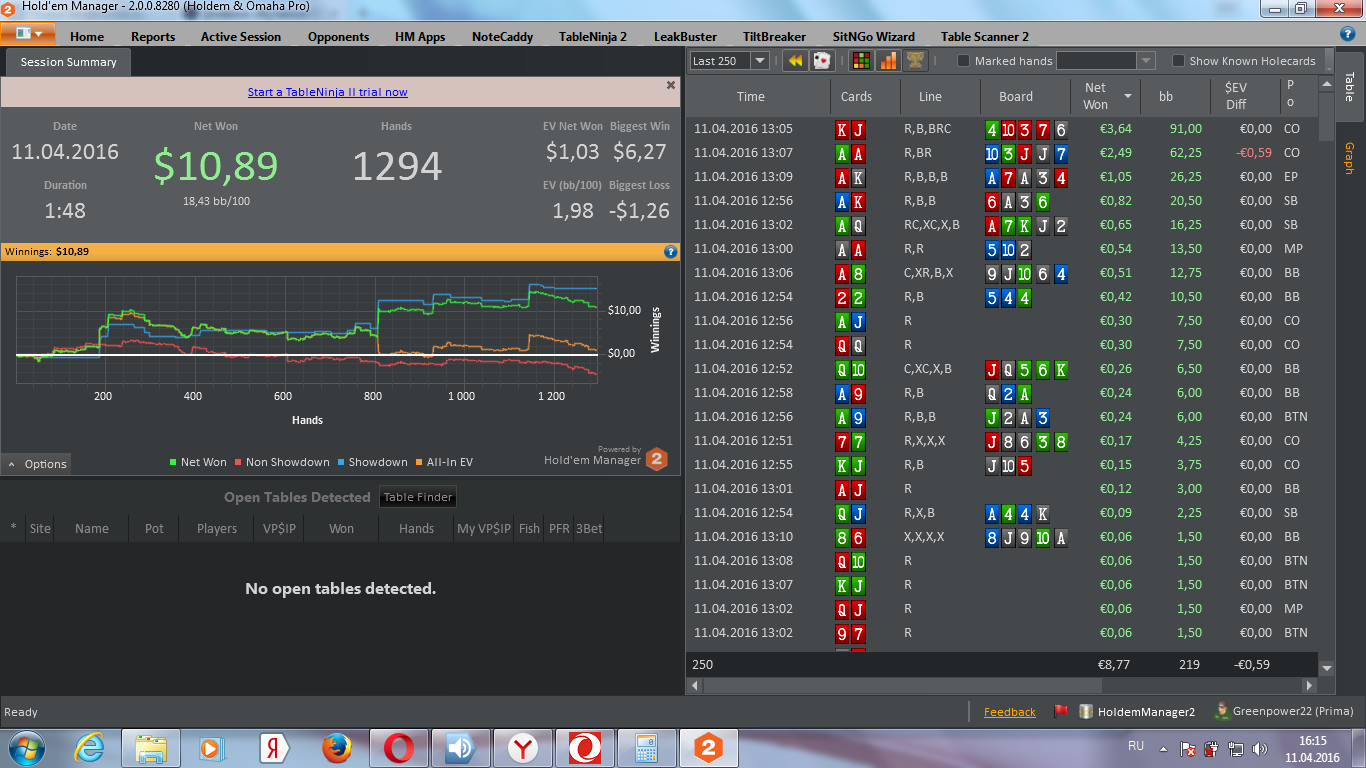Open the Hold'em Manager application menu button

pyautogui.click(x=28, y=33)
